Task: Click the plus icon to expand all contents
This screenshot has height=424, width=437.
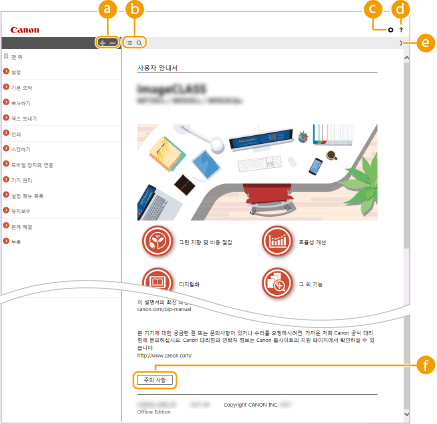Action: click(103, 43)
